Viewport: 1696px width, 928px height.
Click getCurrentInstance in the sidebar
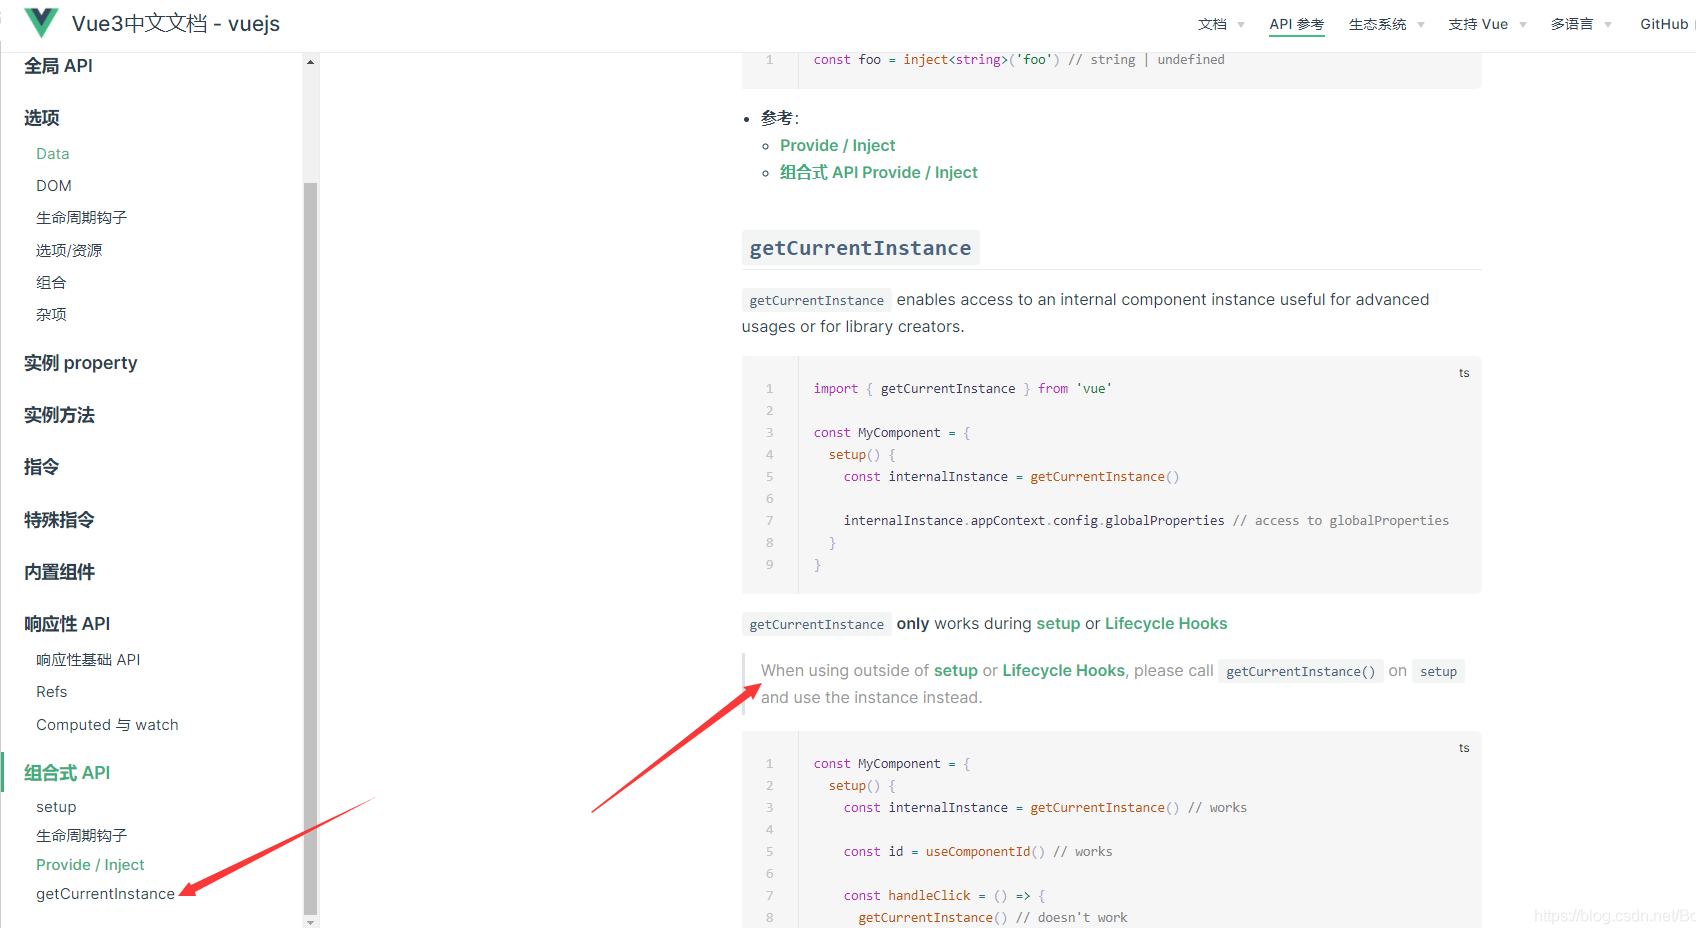(x=105, y=894)
